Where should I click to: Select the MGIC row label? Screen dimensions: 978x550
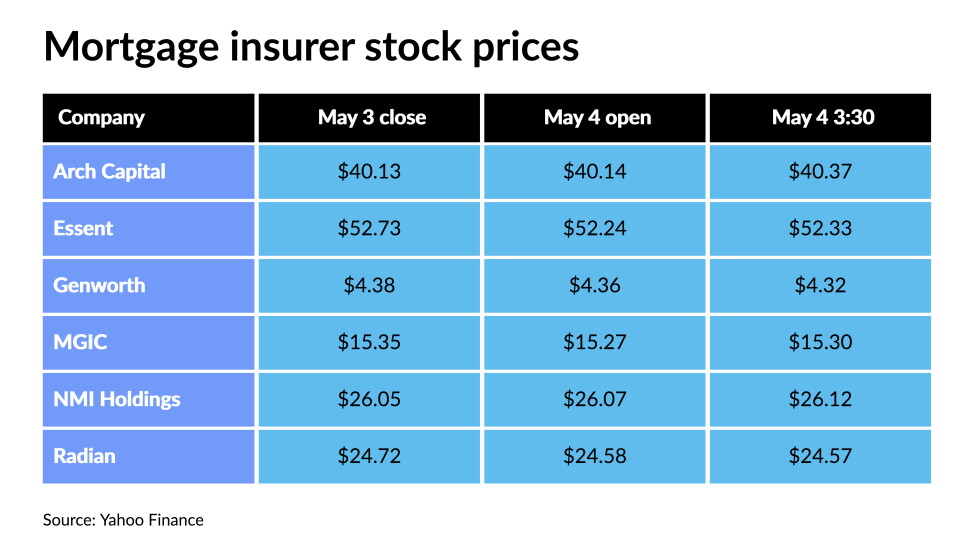(148, 342)
